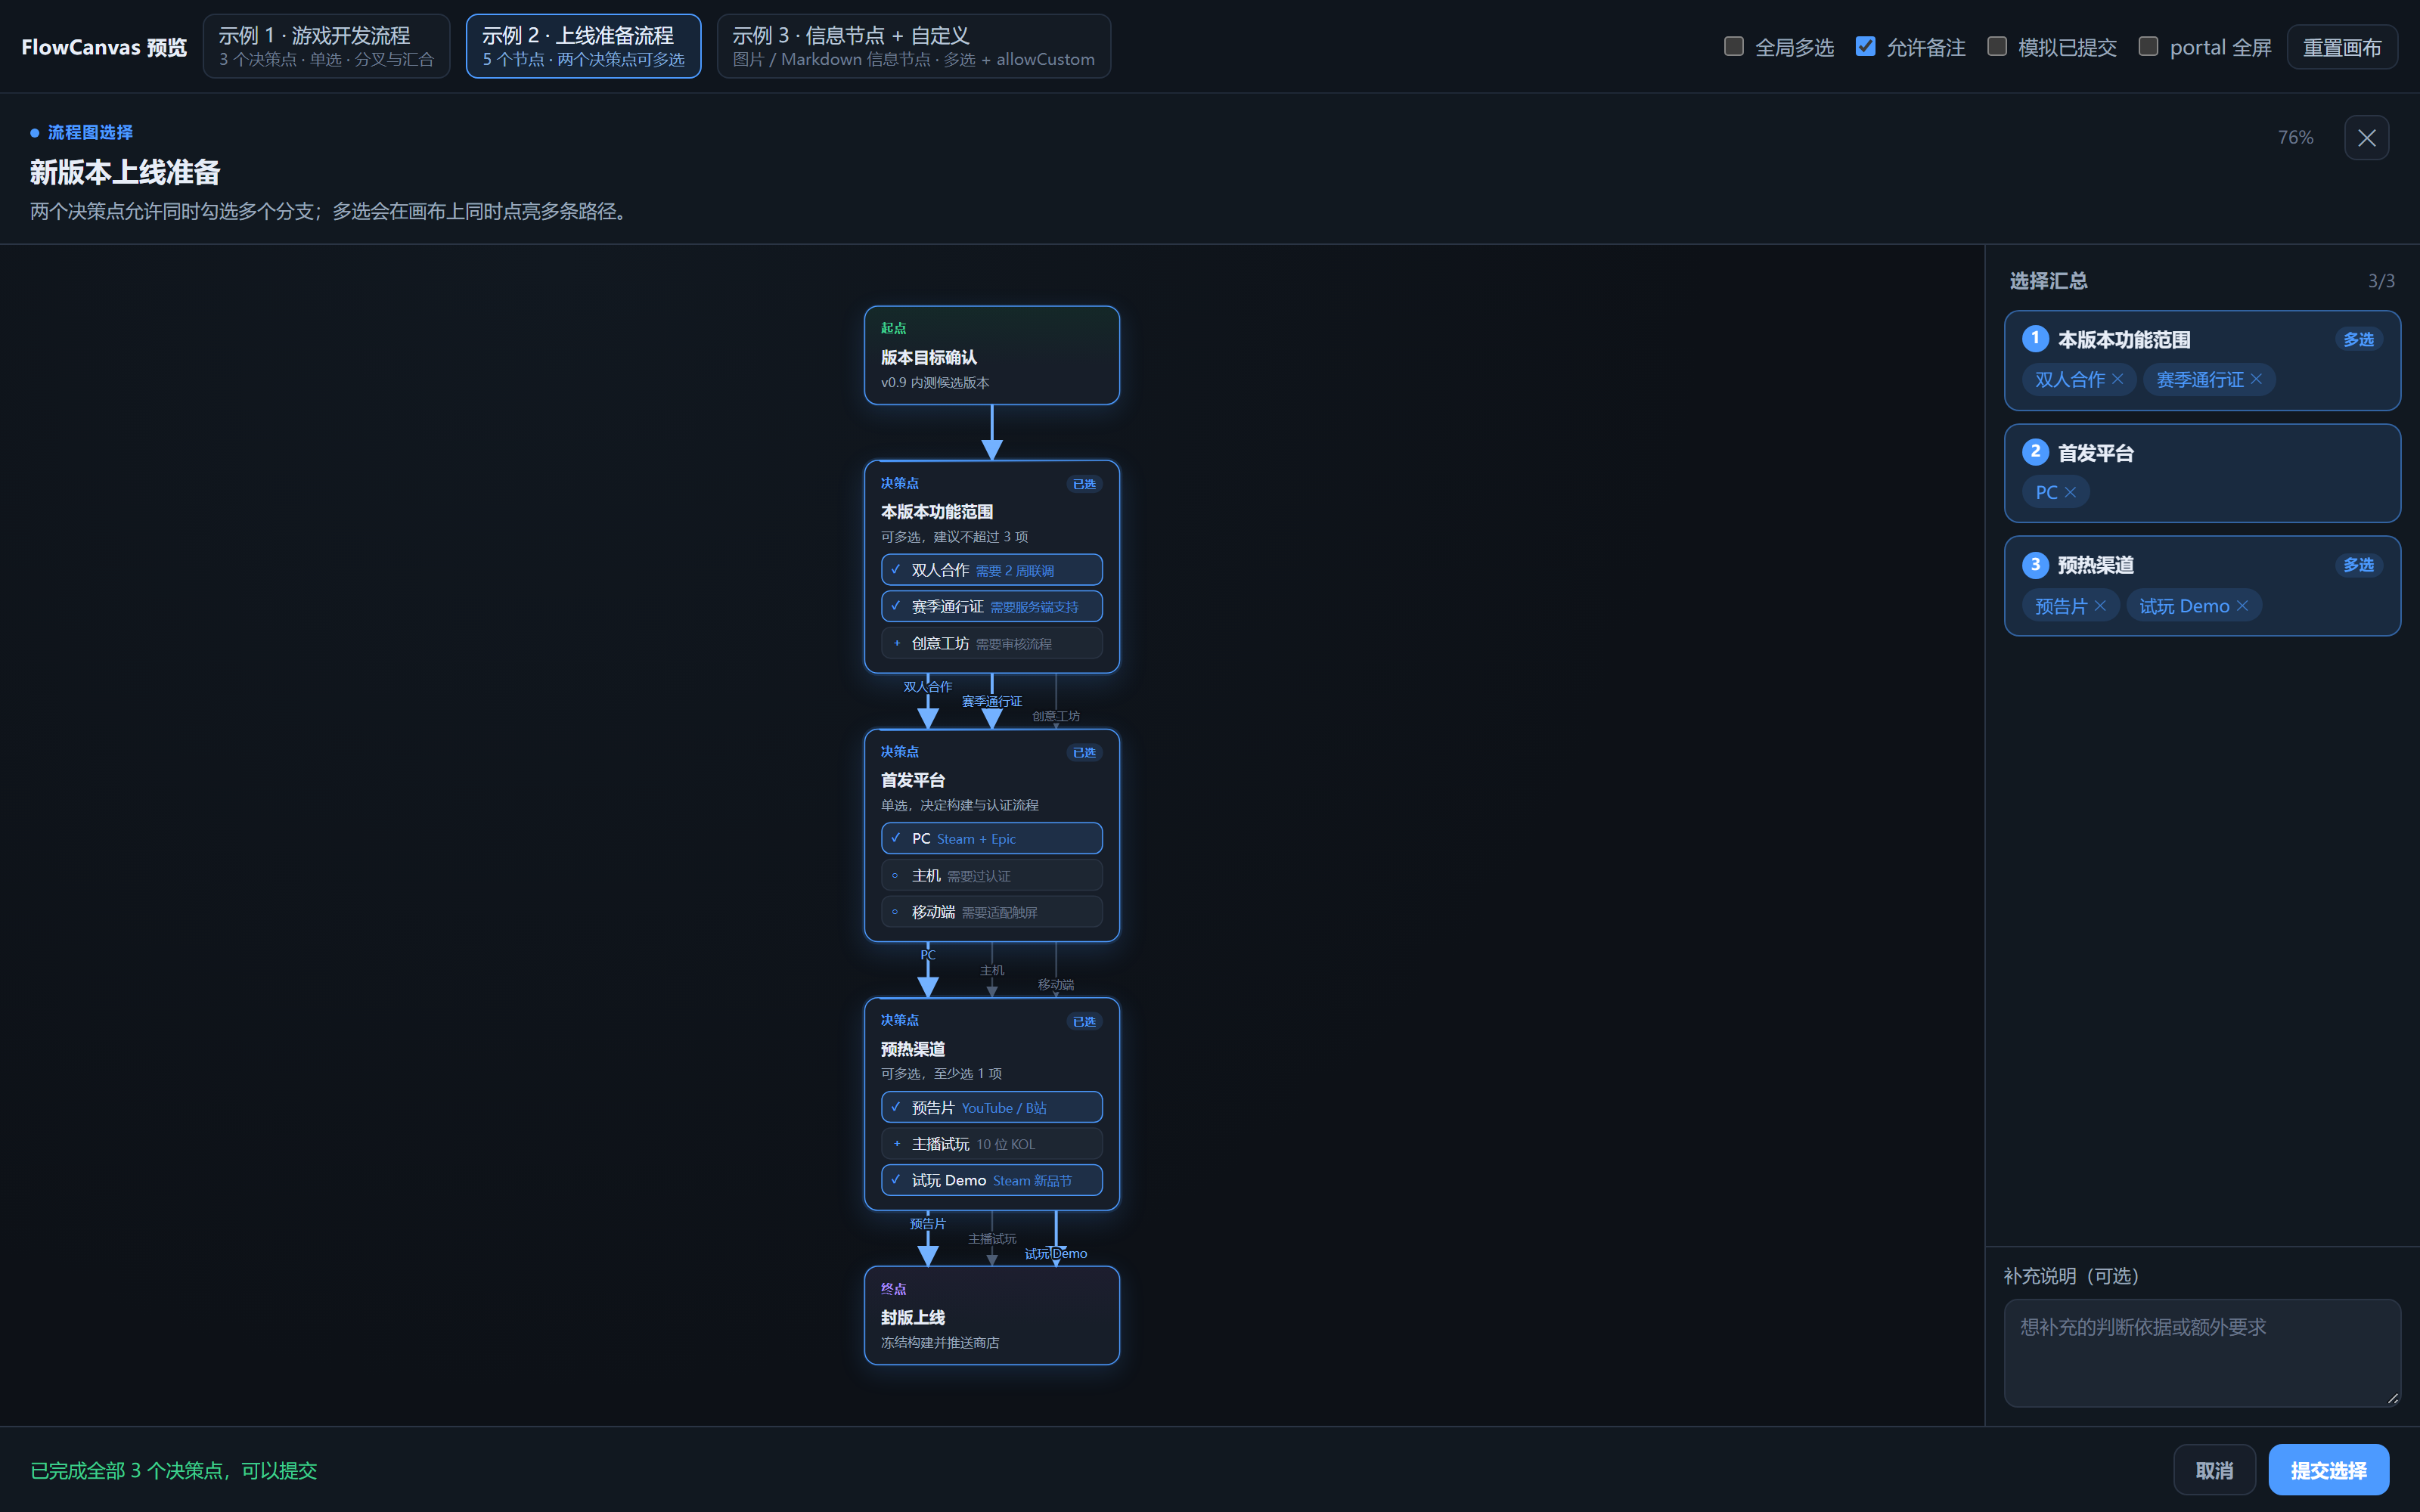Click the 3/3 progress counter
The height and width of the screenshot is (1512, 2420).
tap(2381, 281)
